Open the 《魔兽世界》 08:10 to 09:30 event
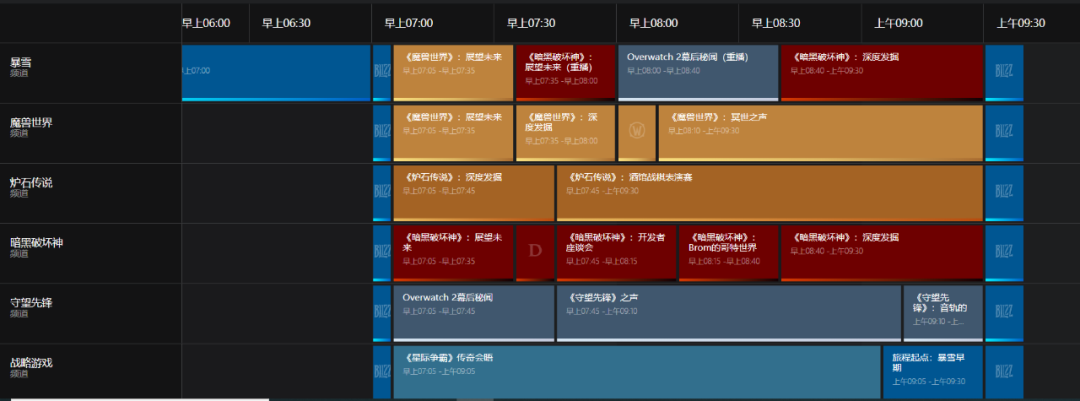Viewport: 1080px width, 401px height. coord(820,133)
